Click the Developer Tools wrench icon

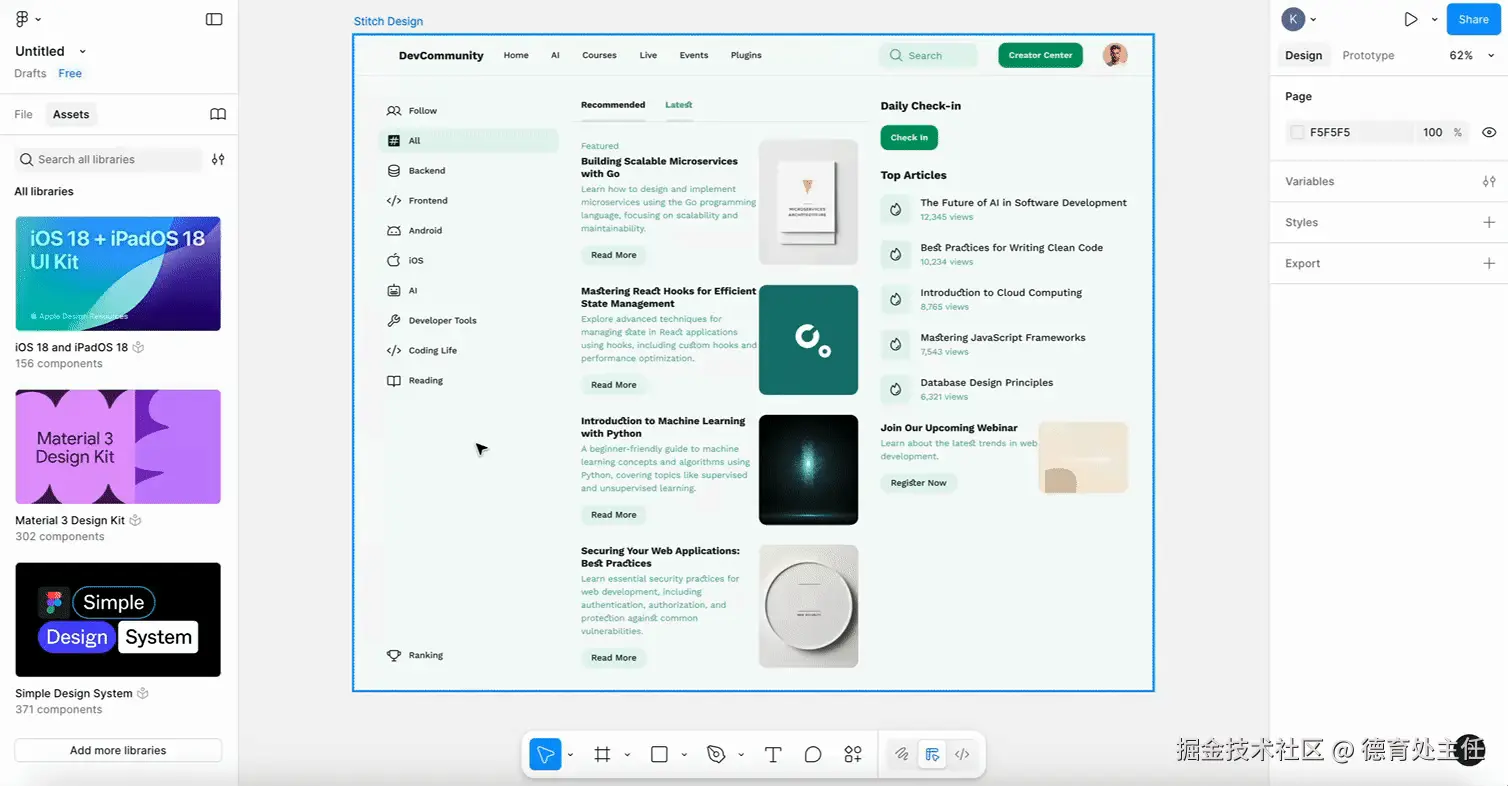pos(394,321)
